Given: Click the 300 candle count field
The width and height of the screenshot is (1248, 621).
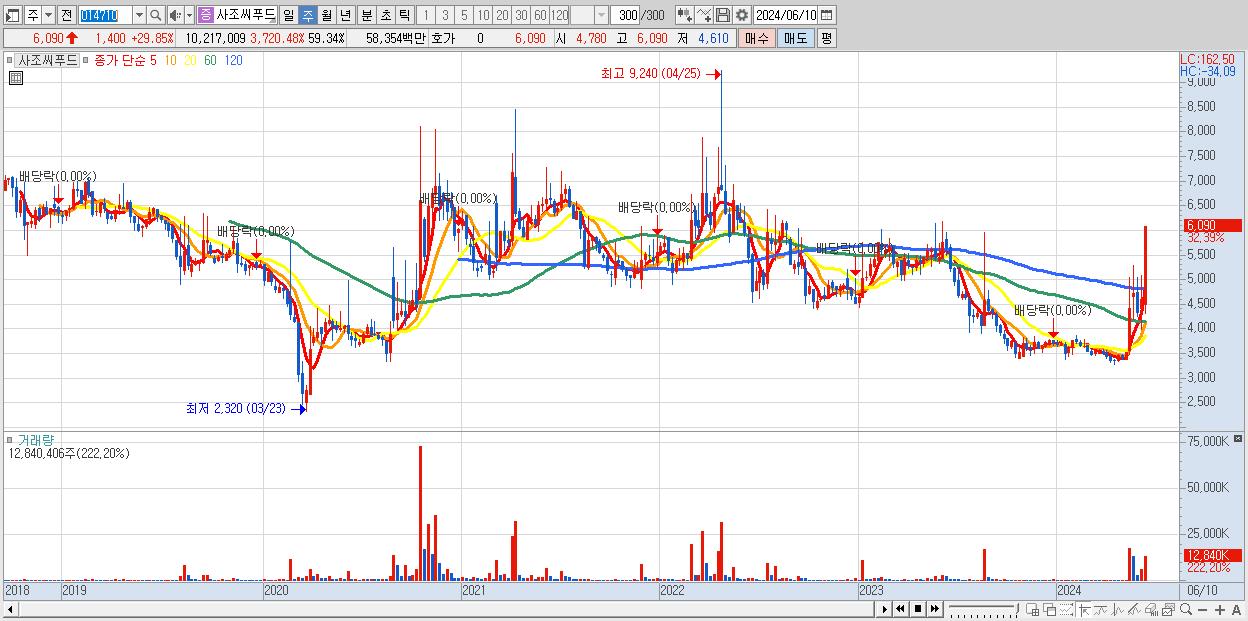Looking at the screenshot, I should tap(625, 15).
